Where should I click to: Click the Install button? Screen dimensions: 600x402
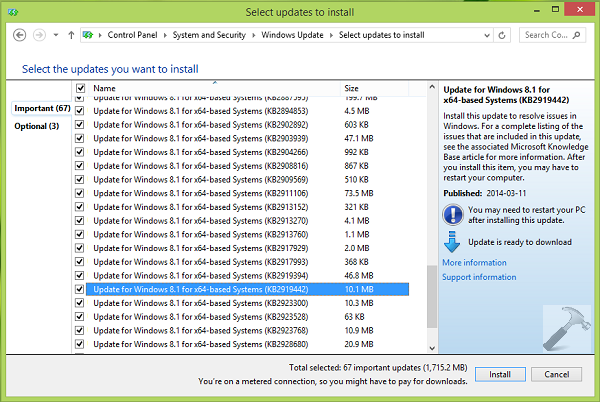pos(500,374)
